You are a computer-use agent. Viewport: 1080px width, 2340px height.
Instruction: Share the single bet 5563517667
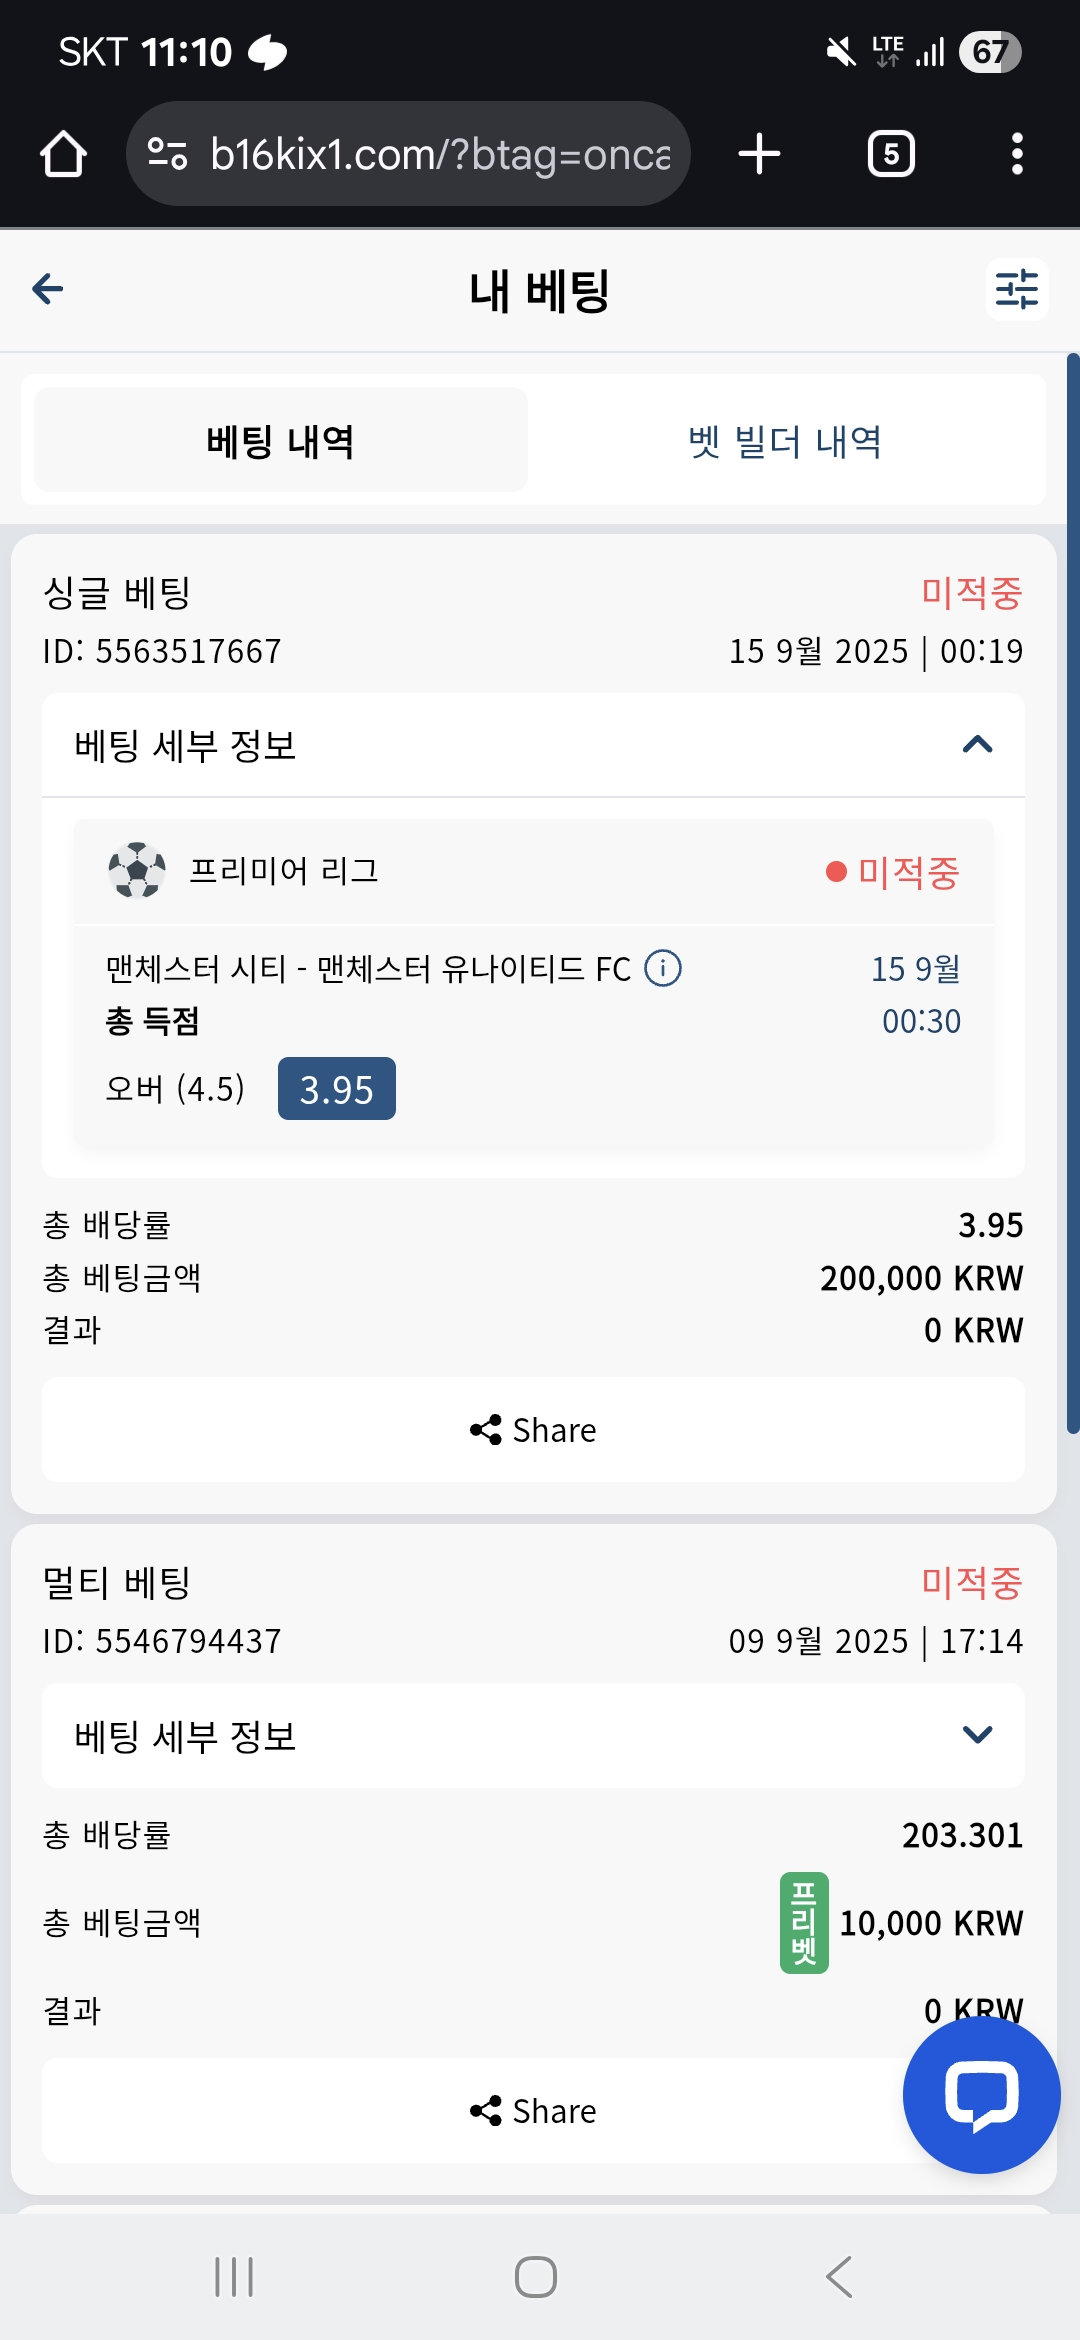pos(533,1430)
